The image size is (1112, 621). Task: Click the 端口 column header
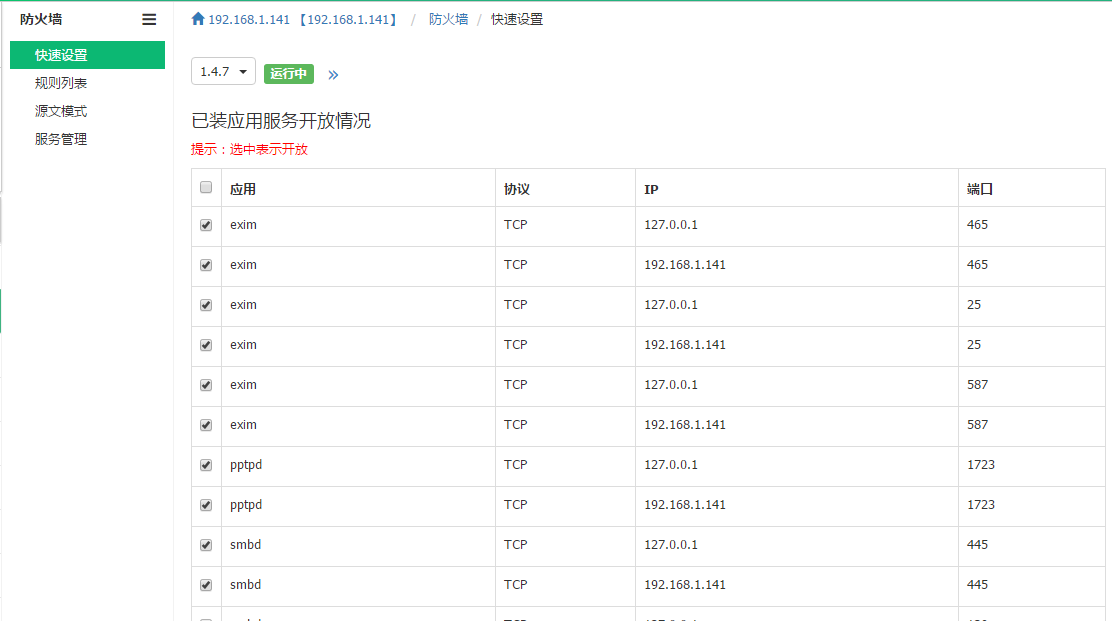(x=979, y=189)
